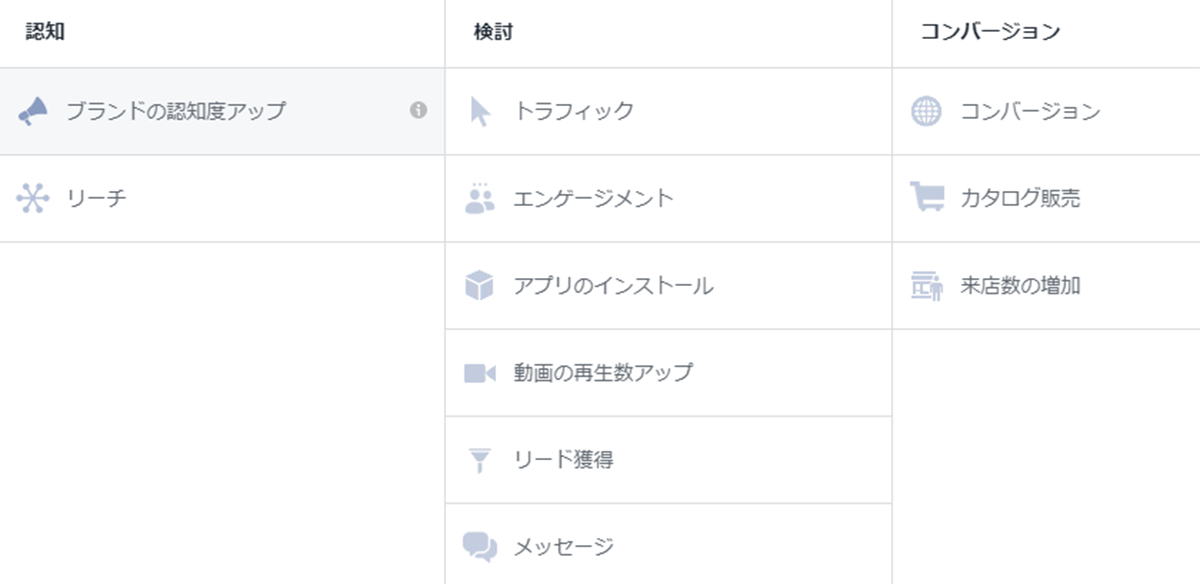Click the リーチ snowflake-shaped network icon
This screenshot has height=584, width=1200.
point(33,198)
